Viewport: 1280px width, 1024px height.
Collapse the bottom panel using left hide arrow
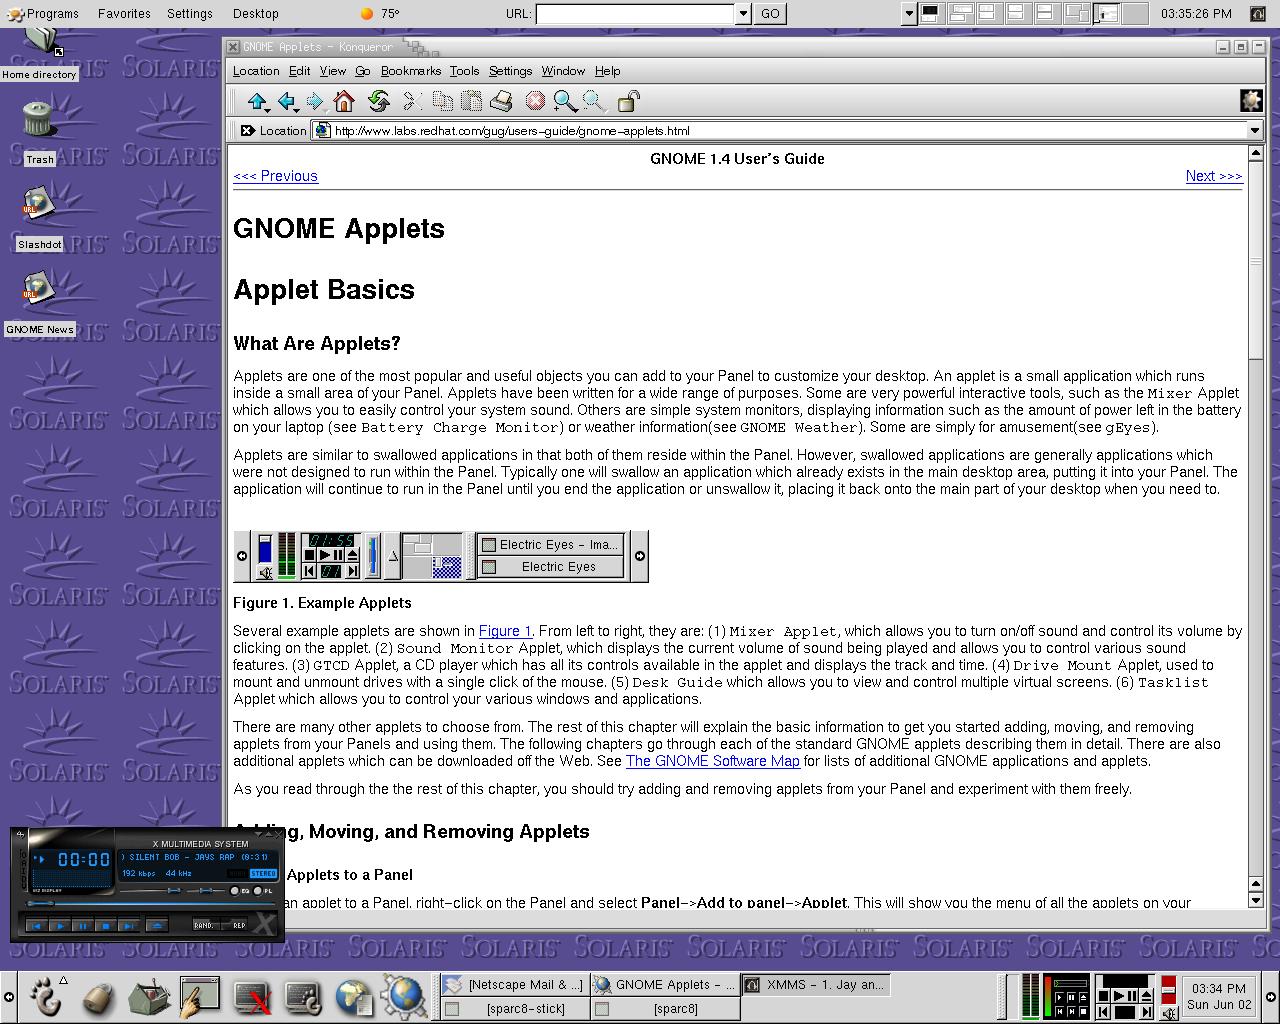pos(9,997)
